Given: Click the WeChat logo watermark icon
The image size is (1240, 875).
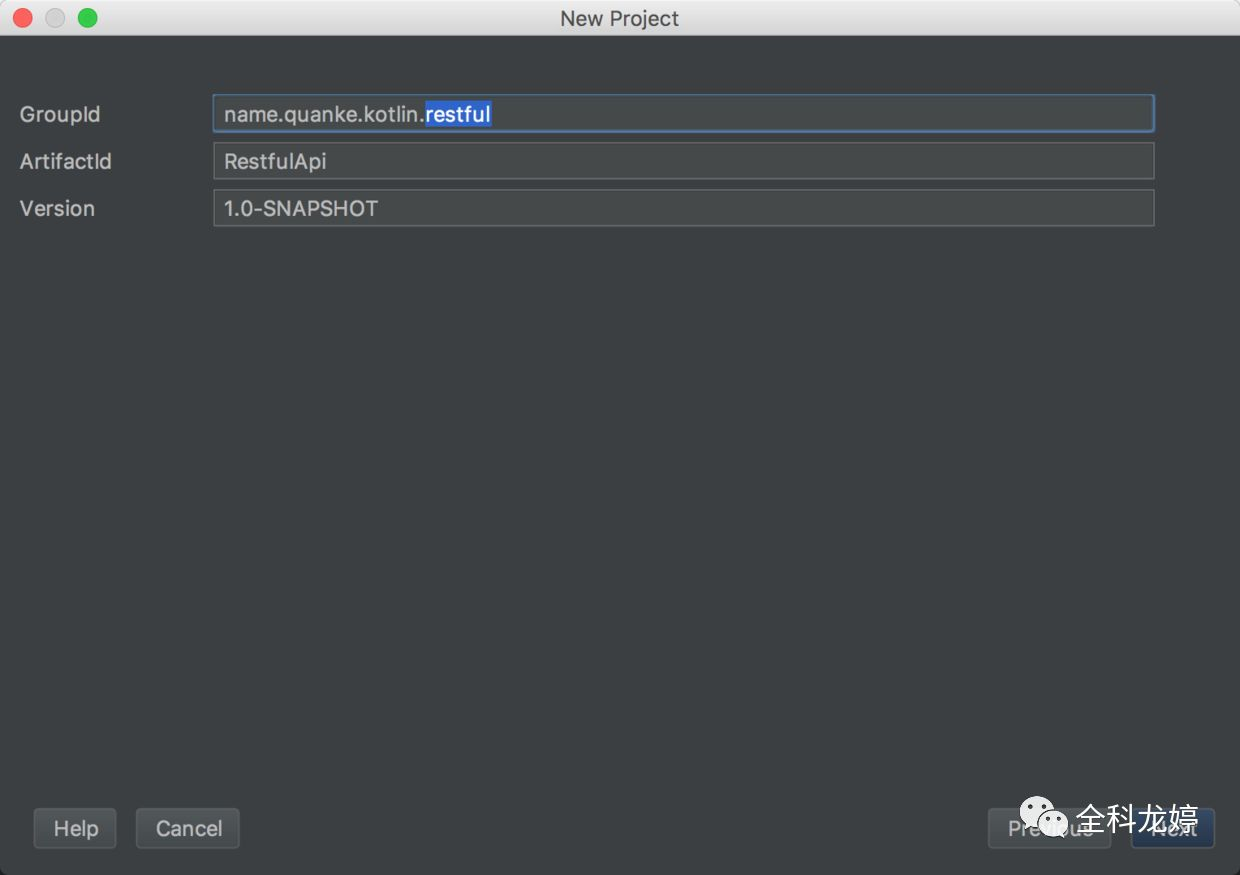Looking at the screenshot, I should point(1044,817).
